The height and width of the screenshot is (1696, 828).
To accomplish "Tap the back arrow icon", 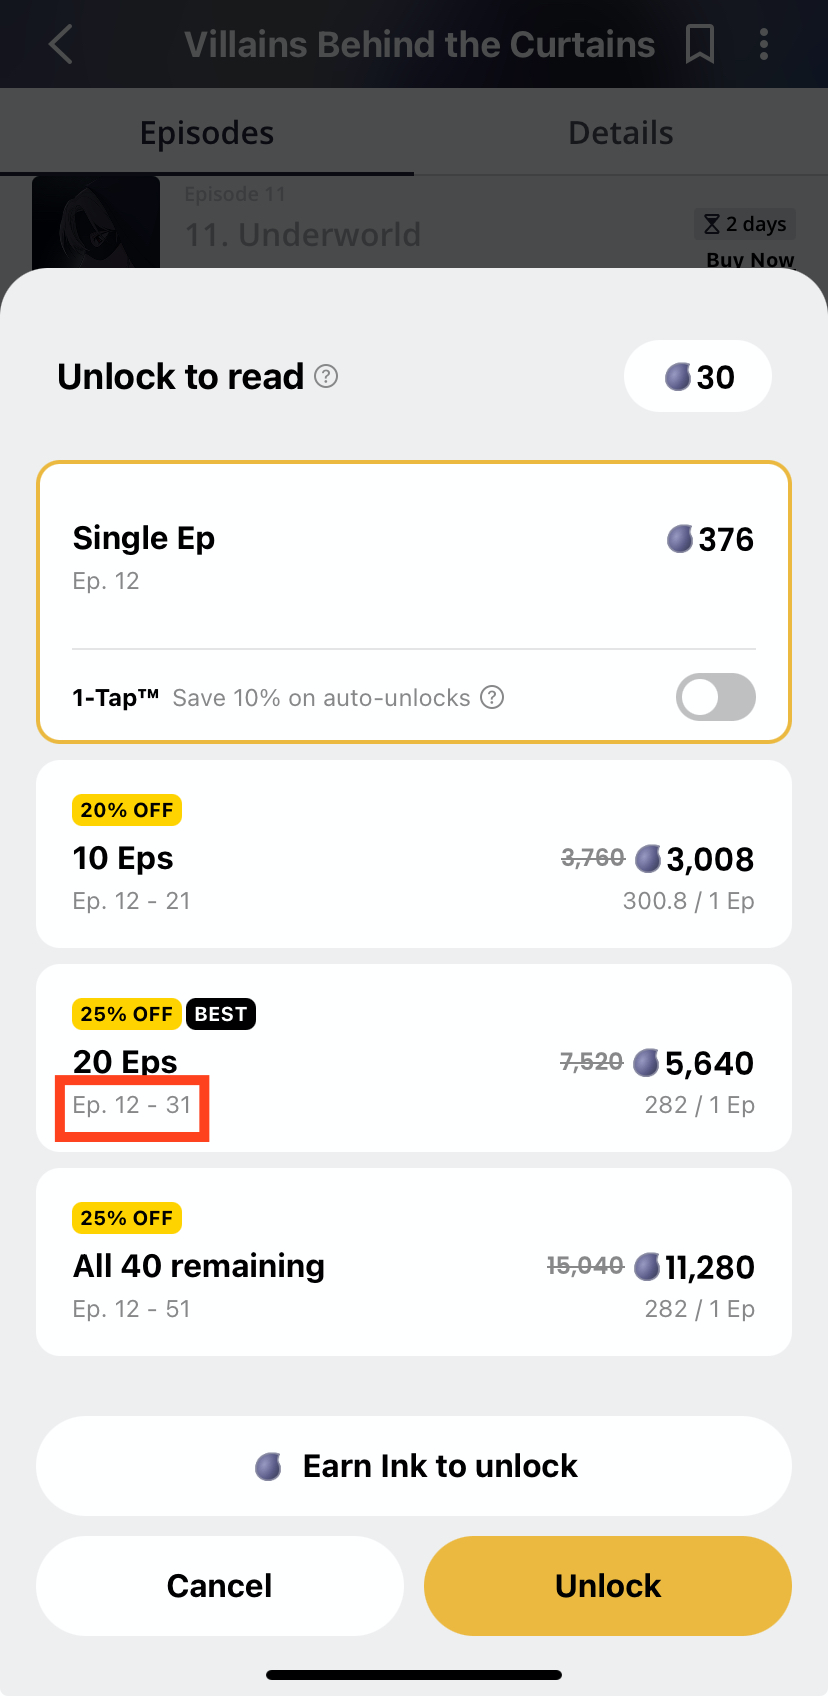I will pyautogui.click(x=61, y=44).
